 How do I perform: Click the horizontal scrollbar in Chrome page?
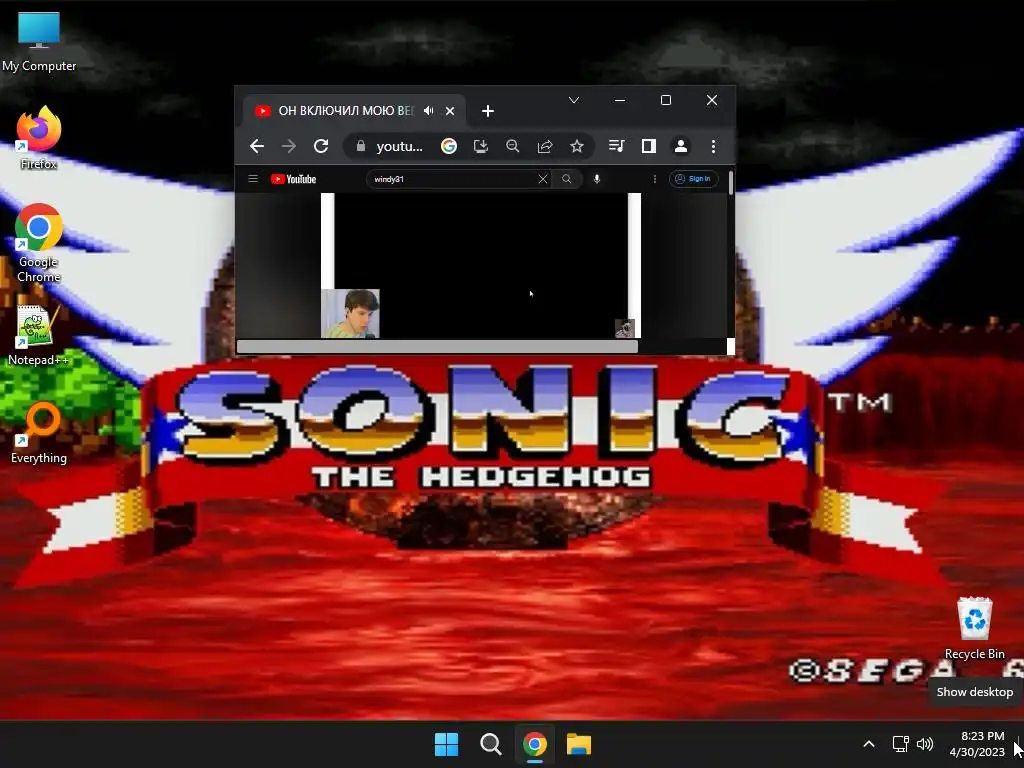click(x=437, y=347)
